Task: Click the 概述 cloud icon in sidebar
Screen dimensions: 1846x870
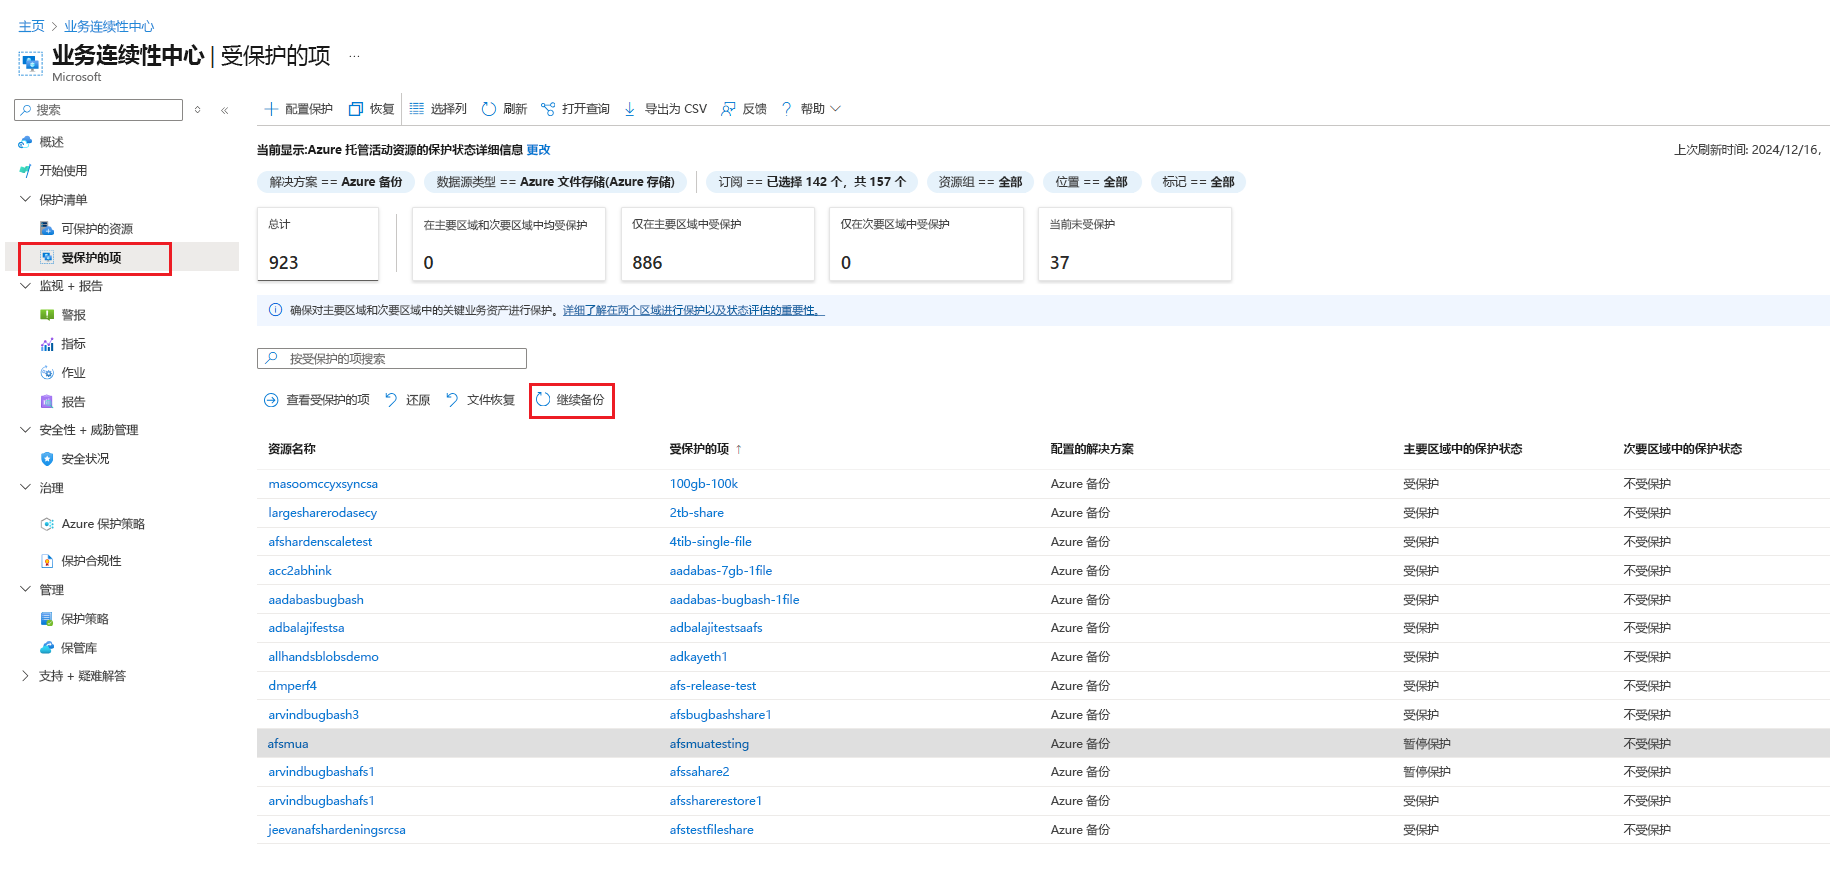Action: (25, 142)
